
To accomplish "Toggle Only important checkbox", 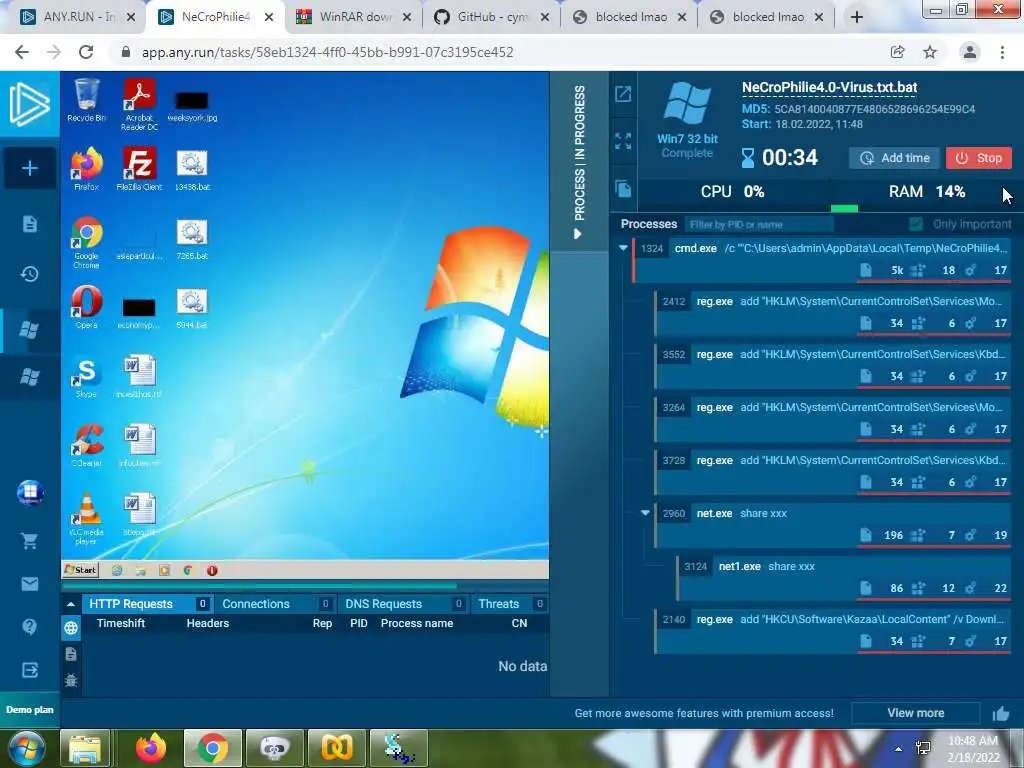I will coord(916,224).
